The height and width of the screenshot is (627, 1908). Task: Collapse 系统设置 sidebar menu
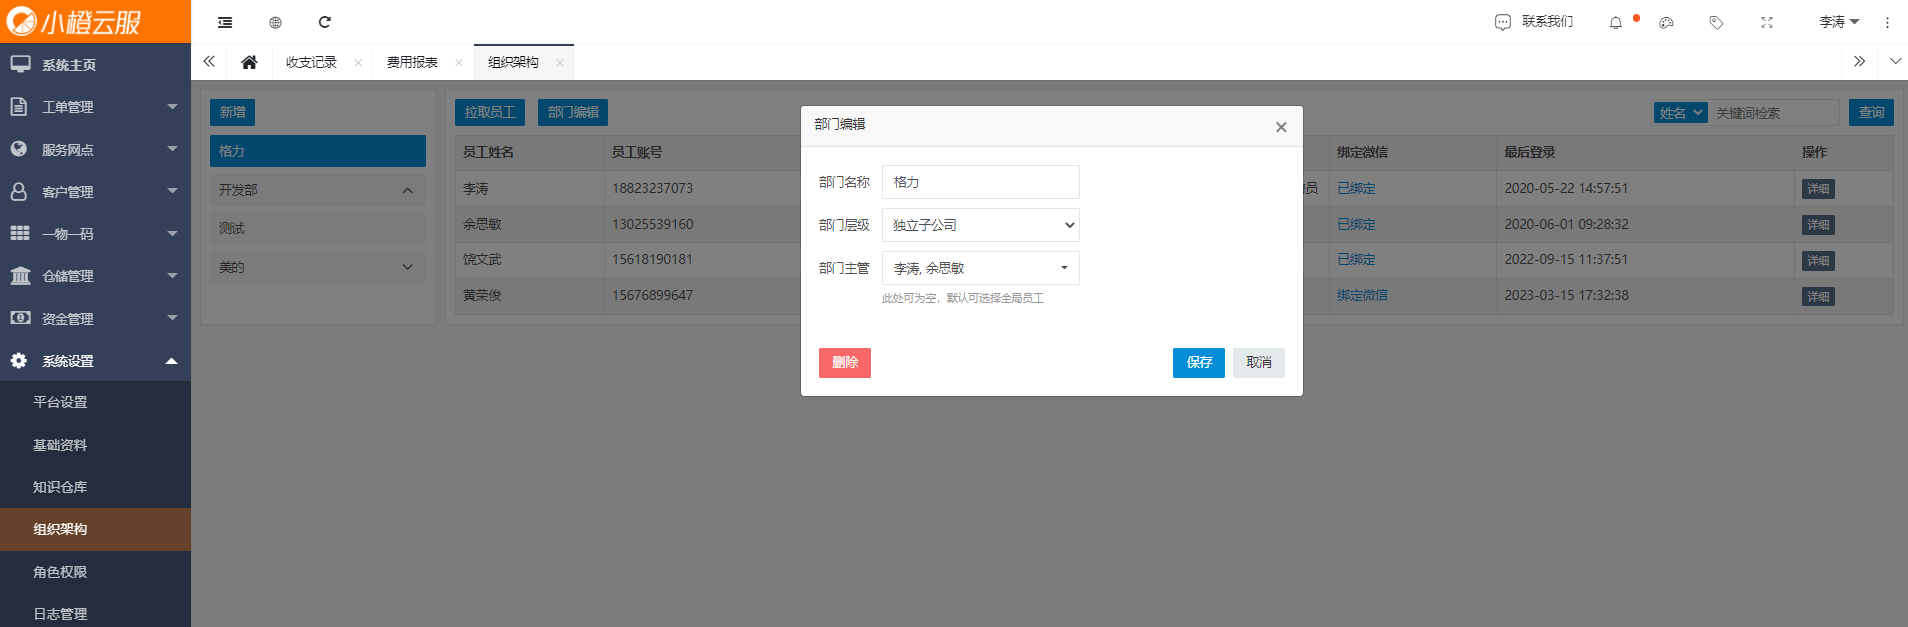[95, 360]
